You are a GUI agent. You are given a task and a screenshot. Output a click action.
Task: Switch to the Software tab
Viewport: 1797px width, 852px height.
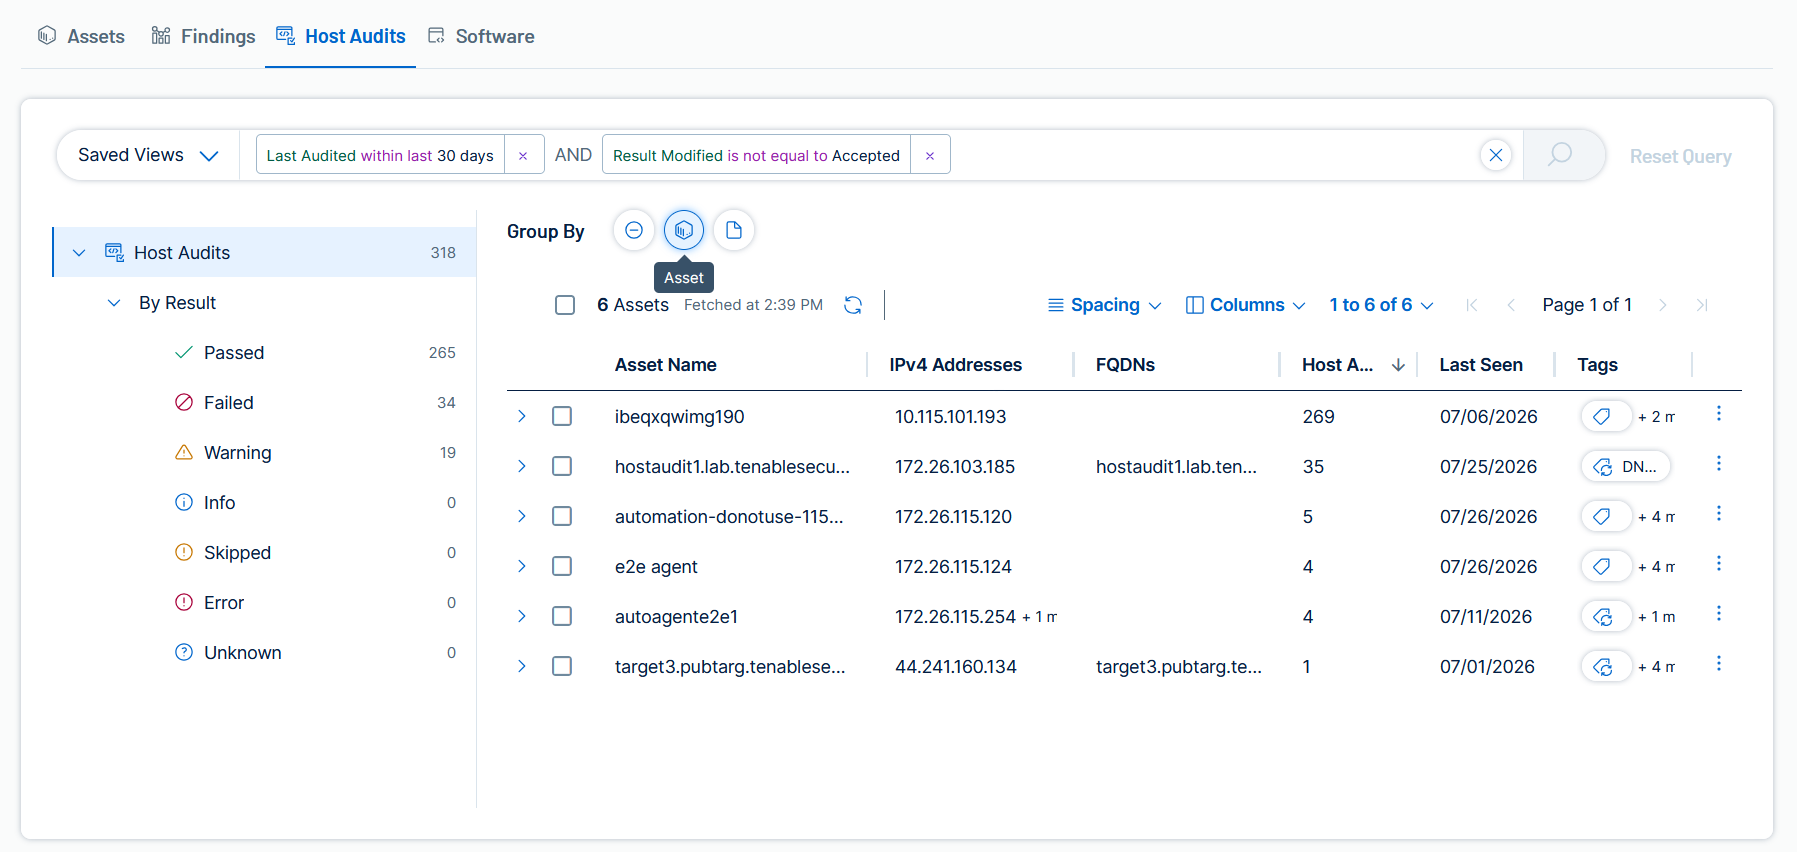point(481,36)
